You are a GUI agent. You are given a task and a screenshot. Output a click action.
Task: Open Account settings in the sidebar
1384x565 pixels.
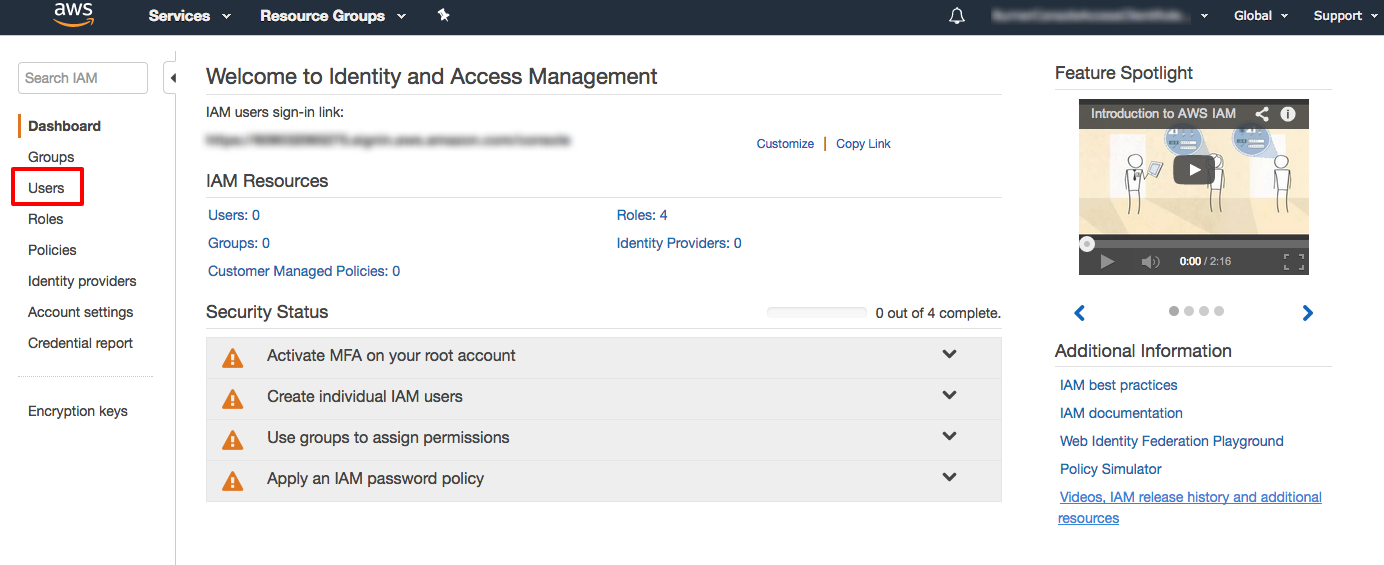pos(80,312)
